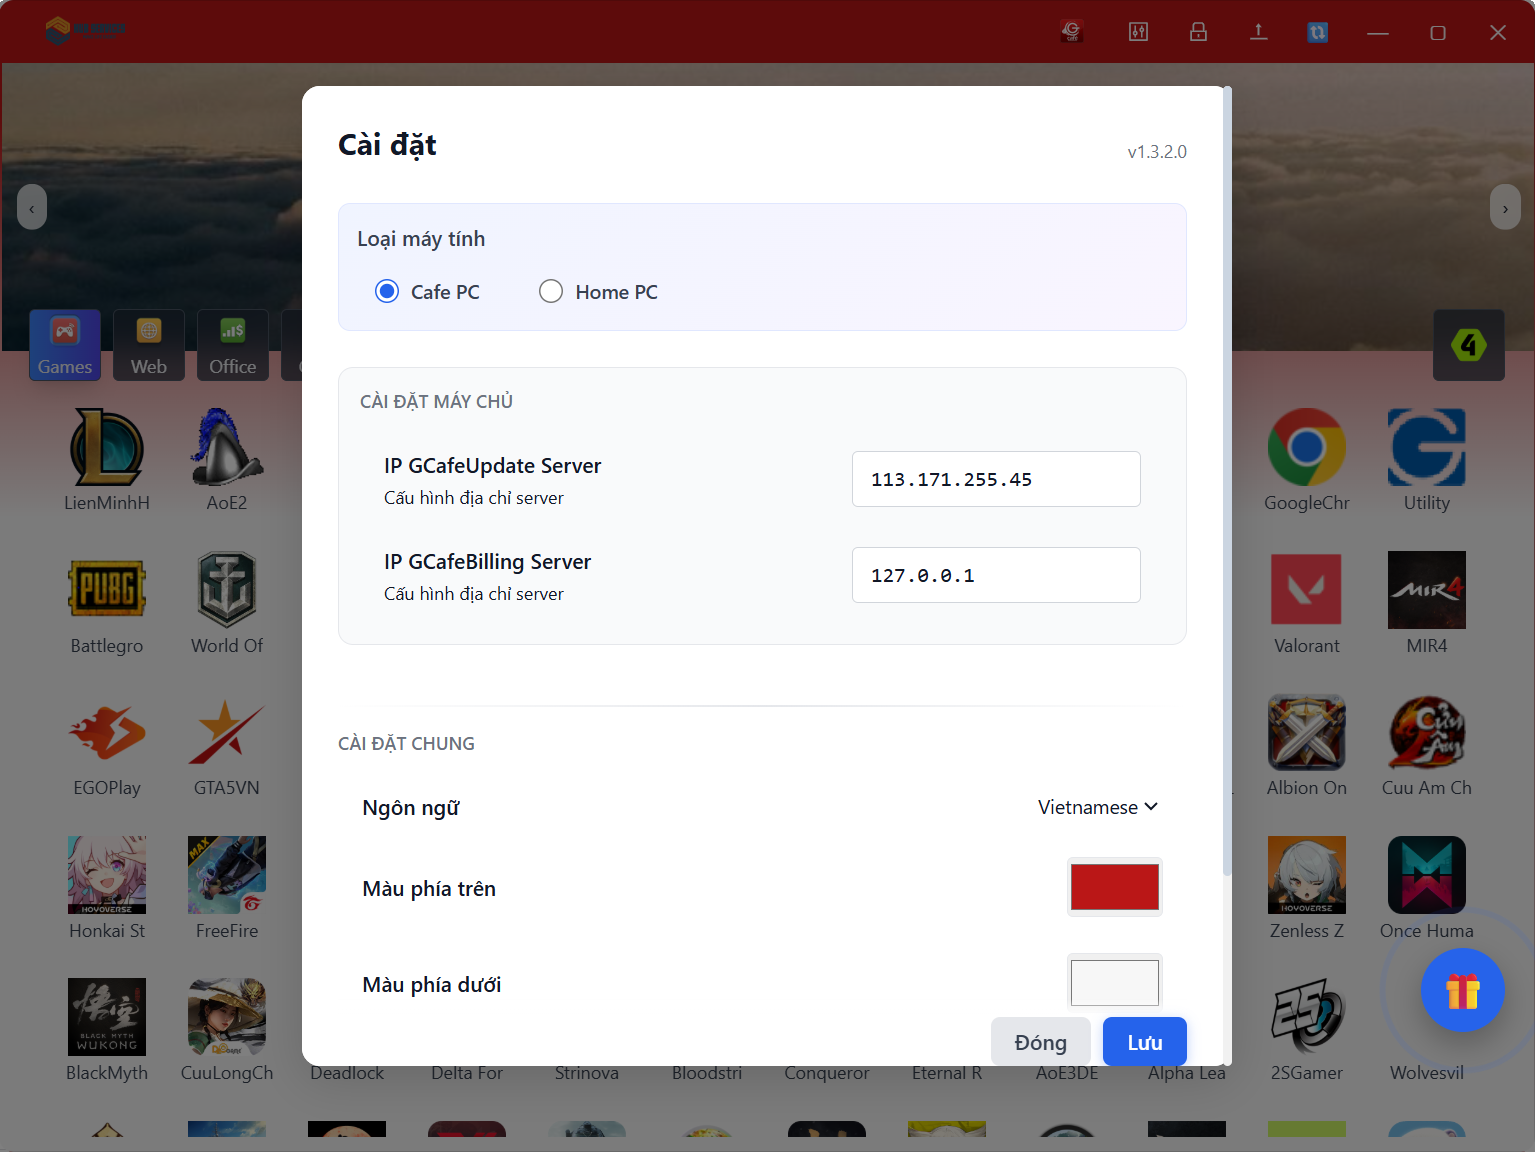Open the Ngôn ngữ Vietnamese language dropdown
This screenshot has width=1535, height=1152.
[x=1097, y=807]
